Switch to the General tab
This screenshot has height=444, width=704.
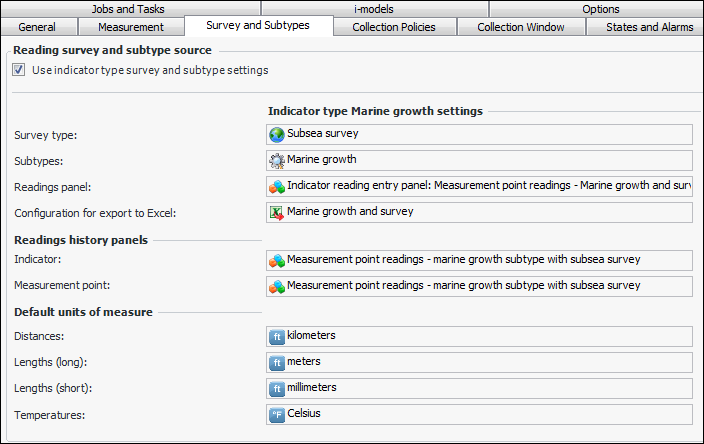(x=36, y=27)
